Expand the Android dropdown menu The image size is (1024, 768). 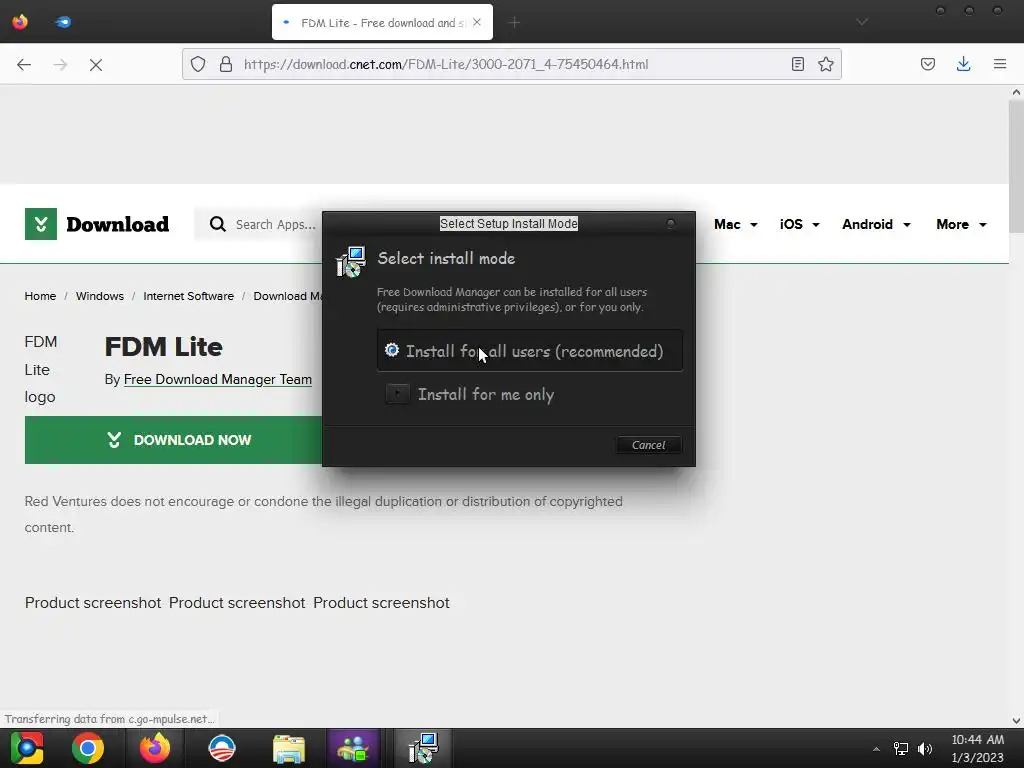876,225
